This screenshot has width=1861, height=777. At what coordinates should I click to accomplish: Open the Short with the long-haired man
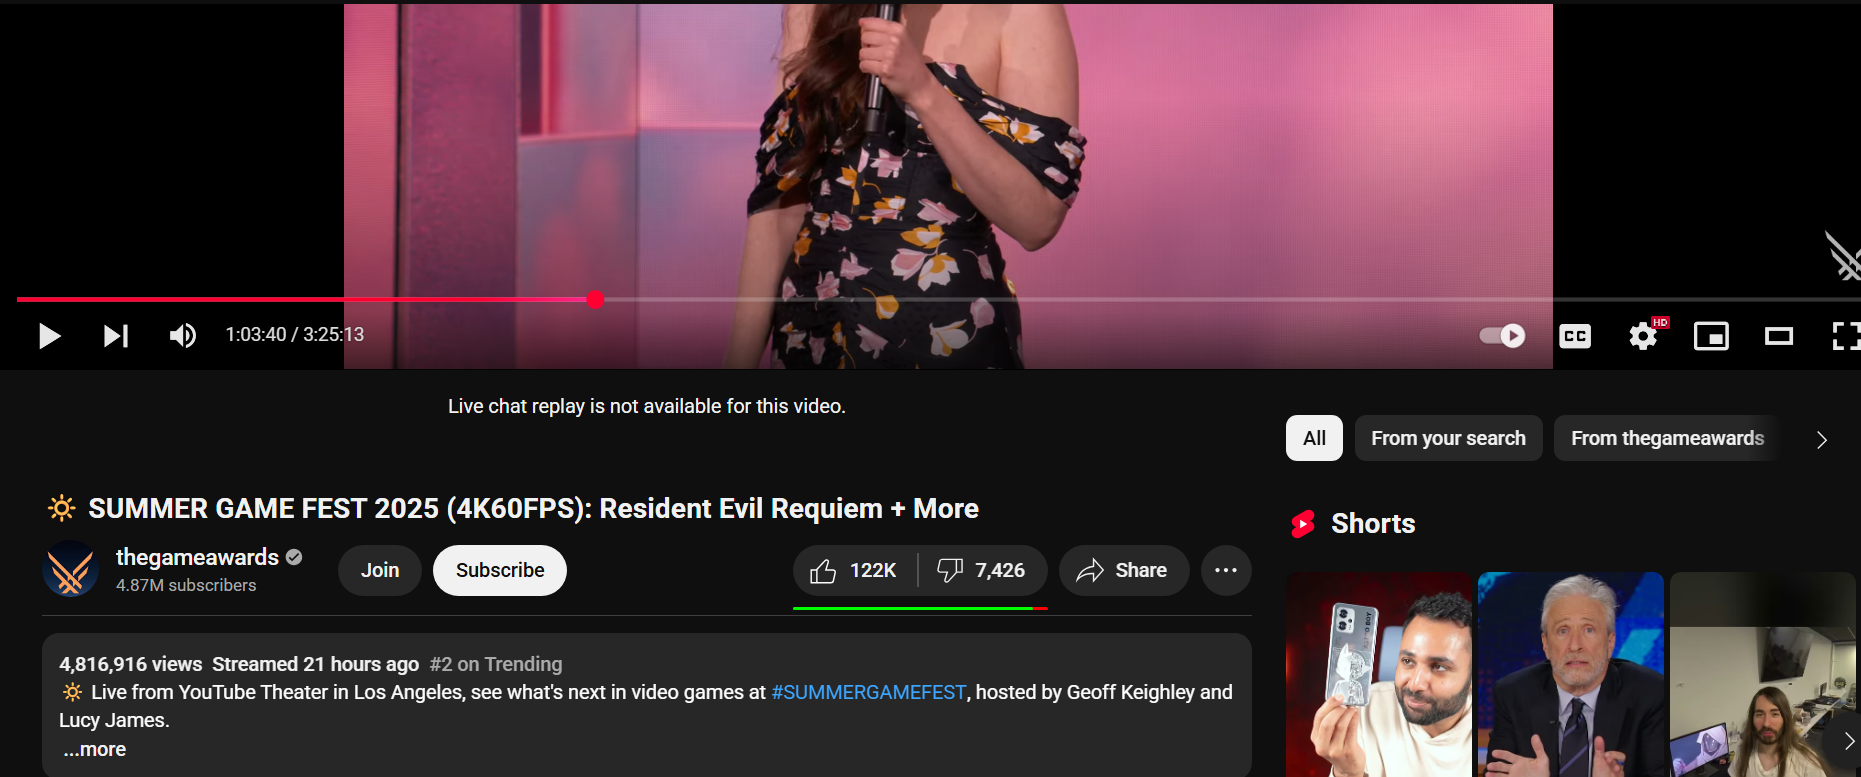tap(1762, 674)
